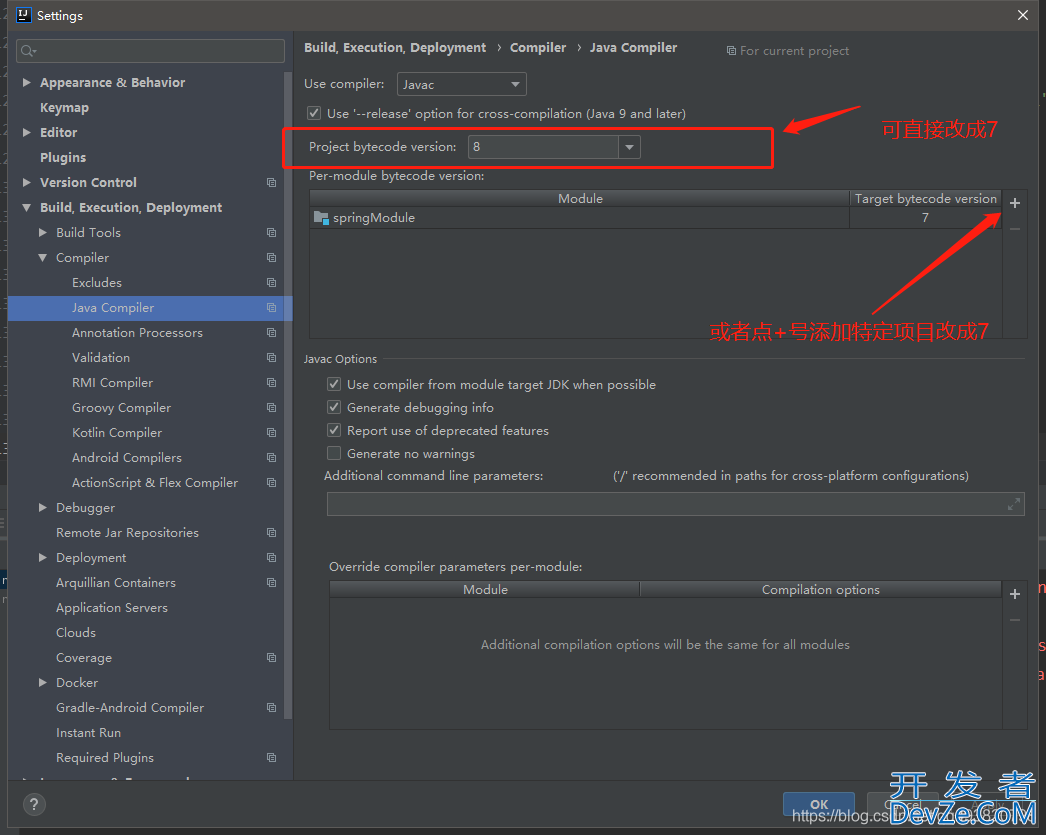Select Instant Run in settings tree

pos(89,732)
